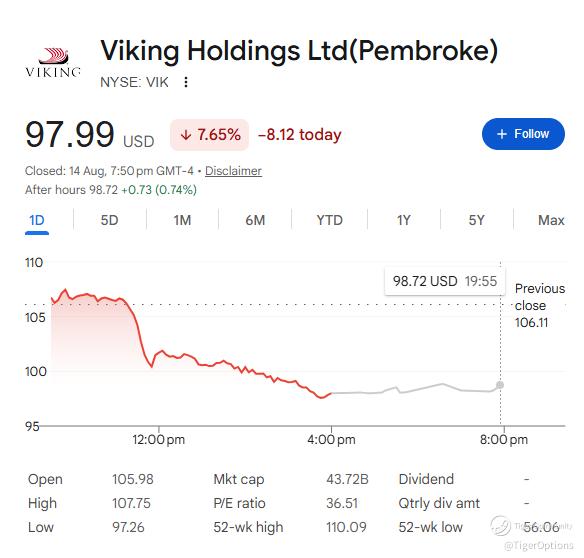This screenshot has width=584, height=558.
Task: Show the Max chart range
Action: point(551,220)
